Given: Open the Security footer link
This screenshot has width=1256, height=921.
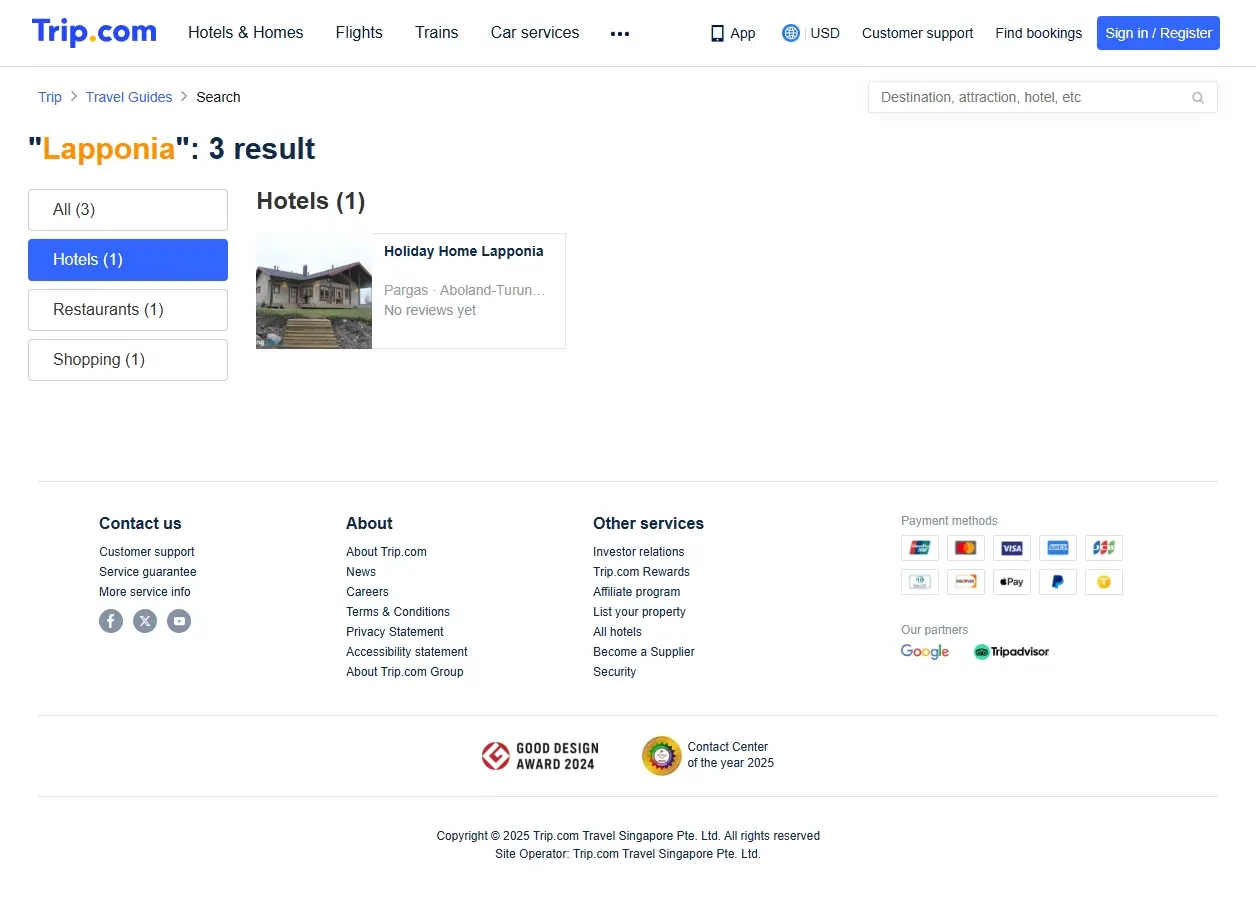Looking at the screenshot, I should click(614, 672).
